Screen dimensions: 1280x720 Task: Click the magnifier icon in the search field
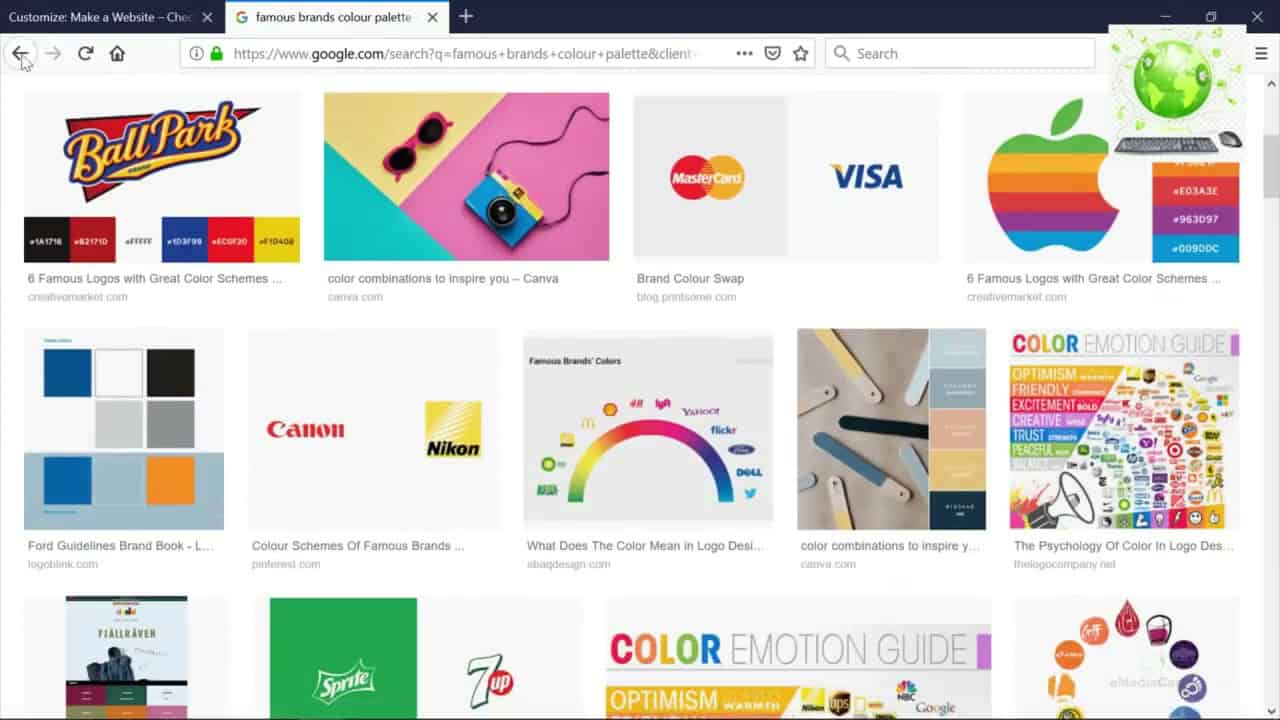[841, 53]
